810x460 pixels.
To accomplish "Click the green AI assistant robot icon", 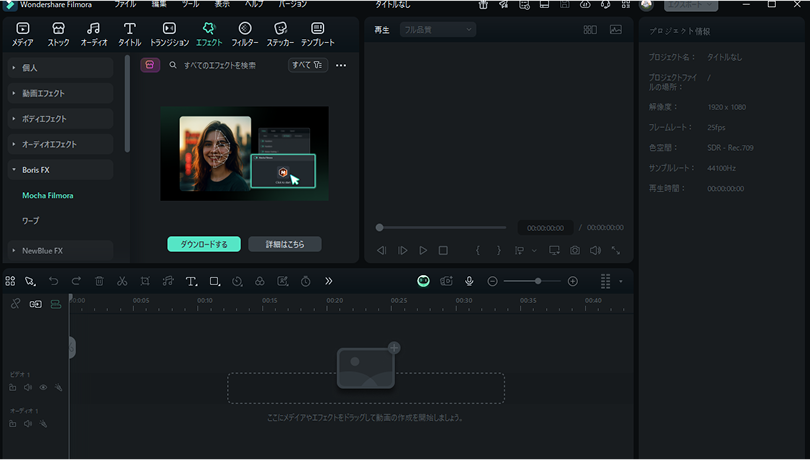I will tap(423, 281).
